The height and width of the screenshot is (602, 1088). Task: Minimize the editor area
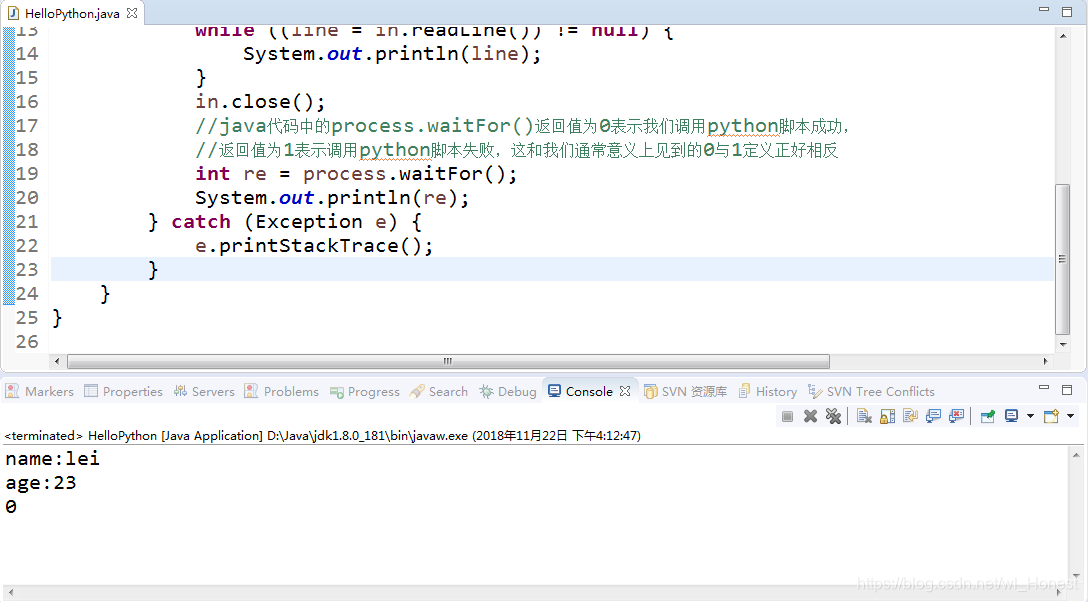click(x=1044, y=10)
